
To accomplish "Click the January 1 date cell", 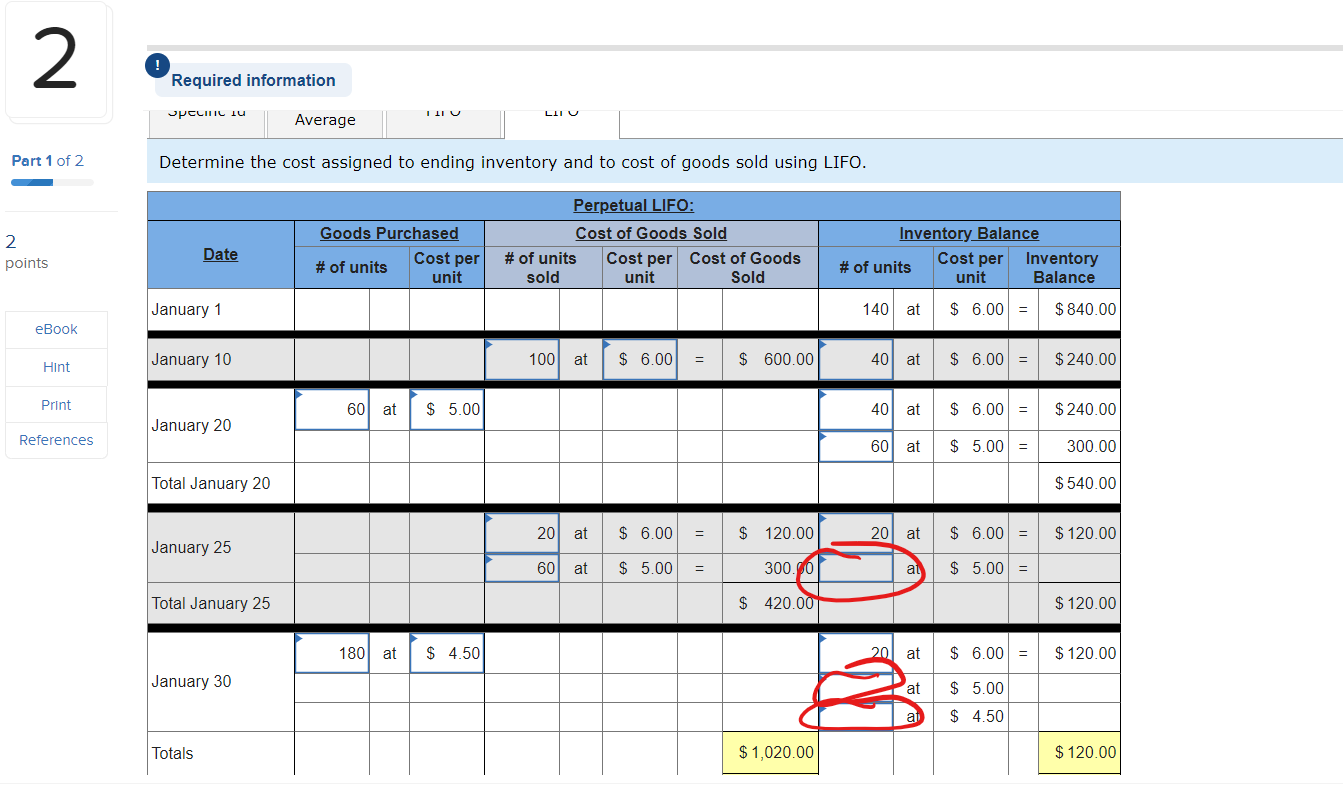I will 220,309.
